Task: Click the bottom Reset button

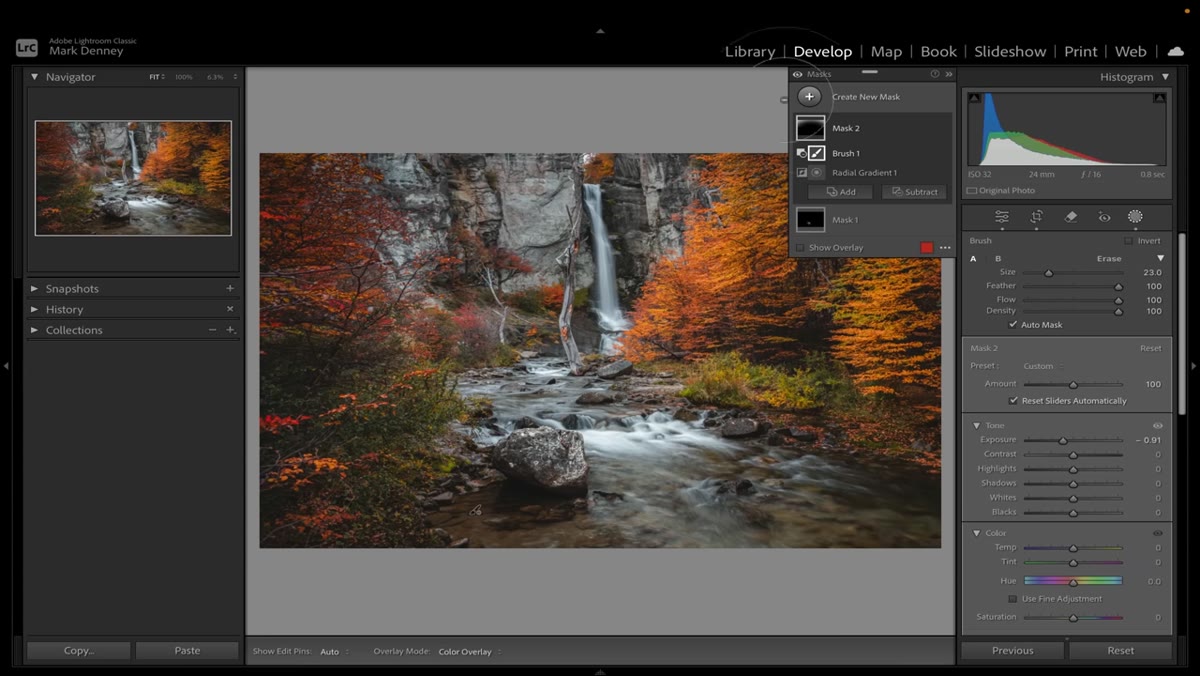Action: pos(1120,650)
